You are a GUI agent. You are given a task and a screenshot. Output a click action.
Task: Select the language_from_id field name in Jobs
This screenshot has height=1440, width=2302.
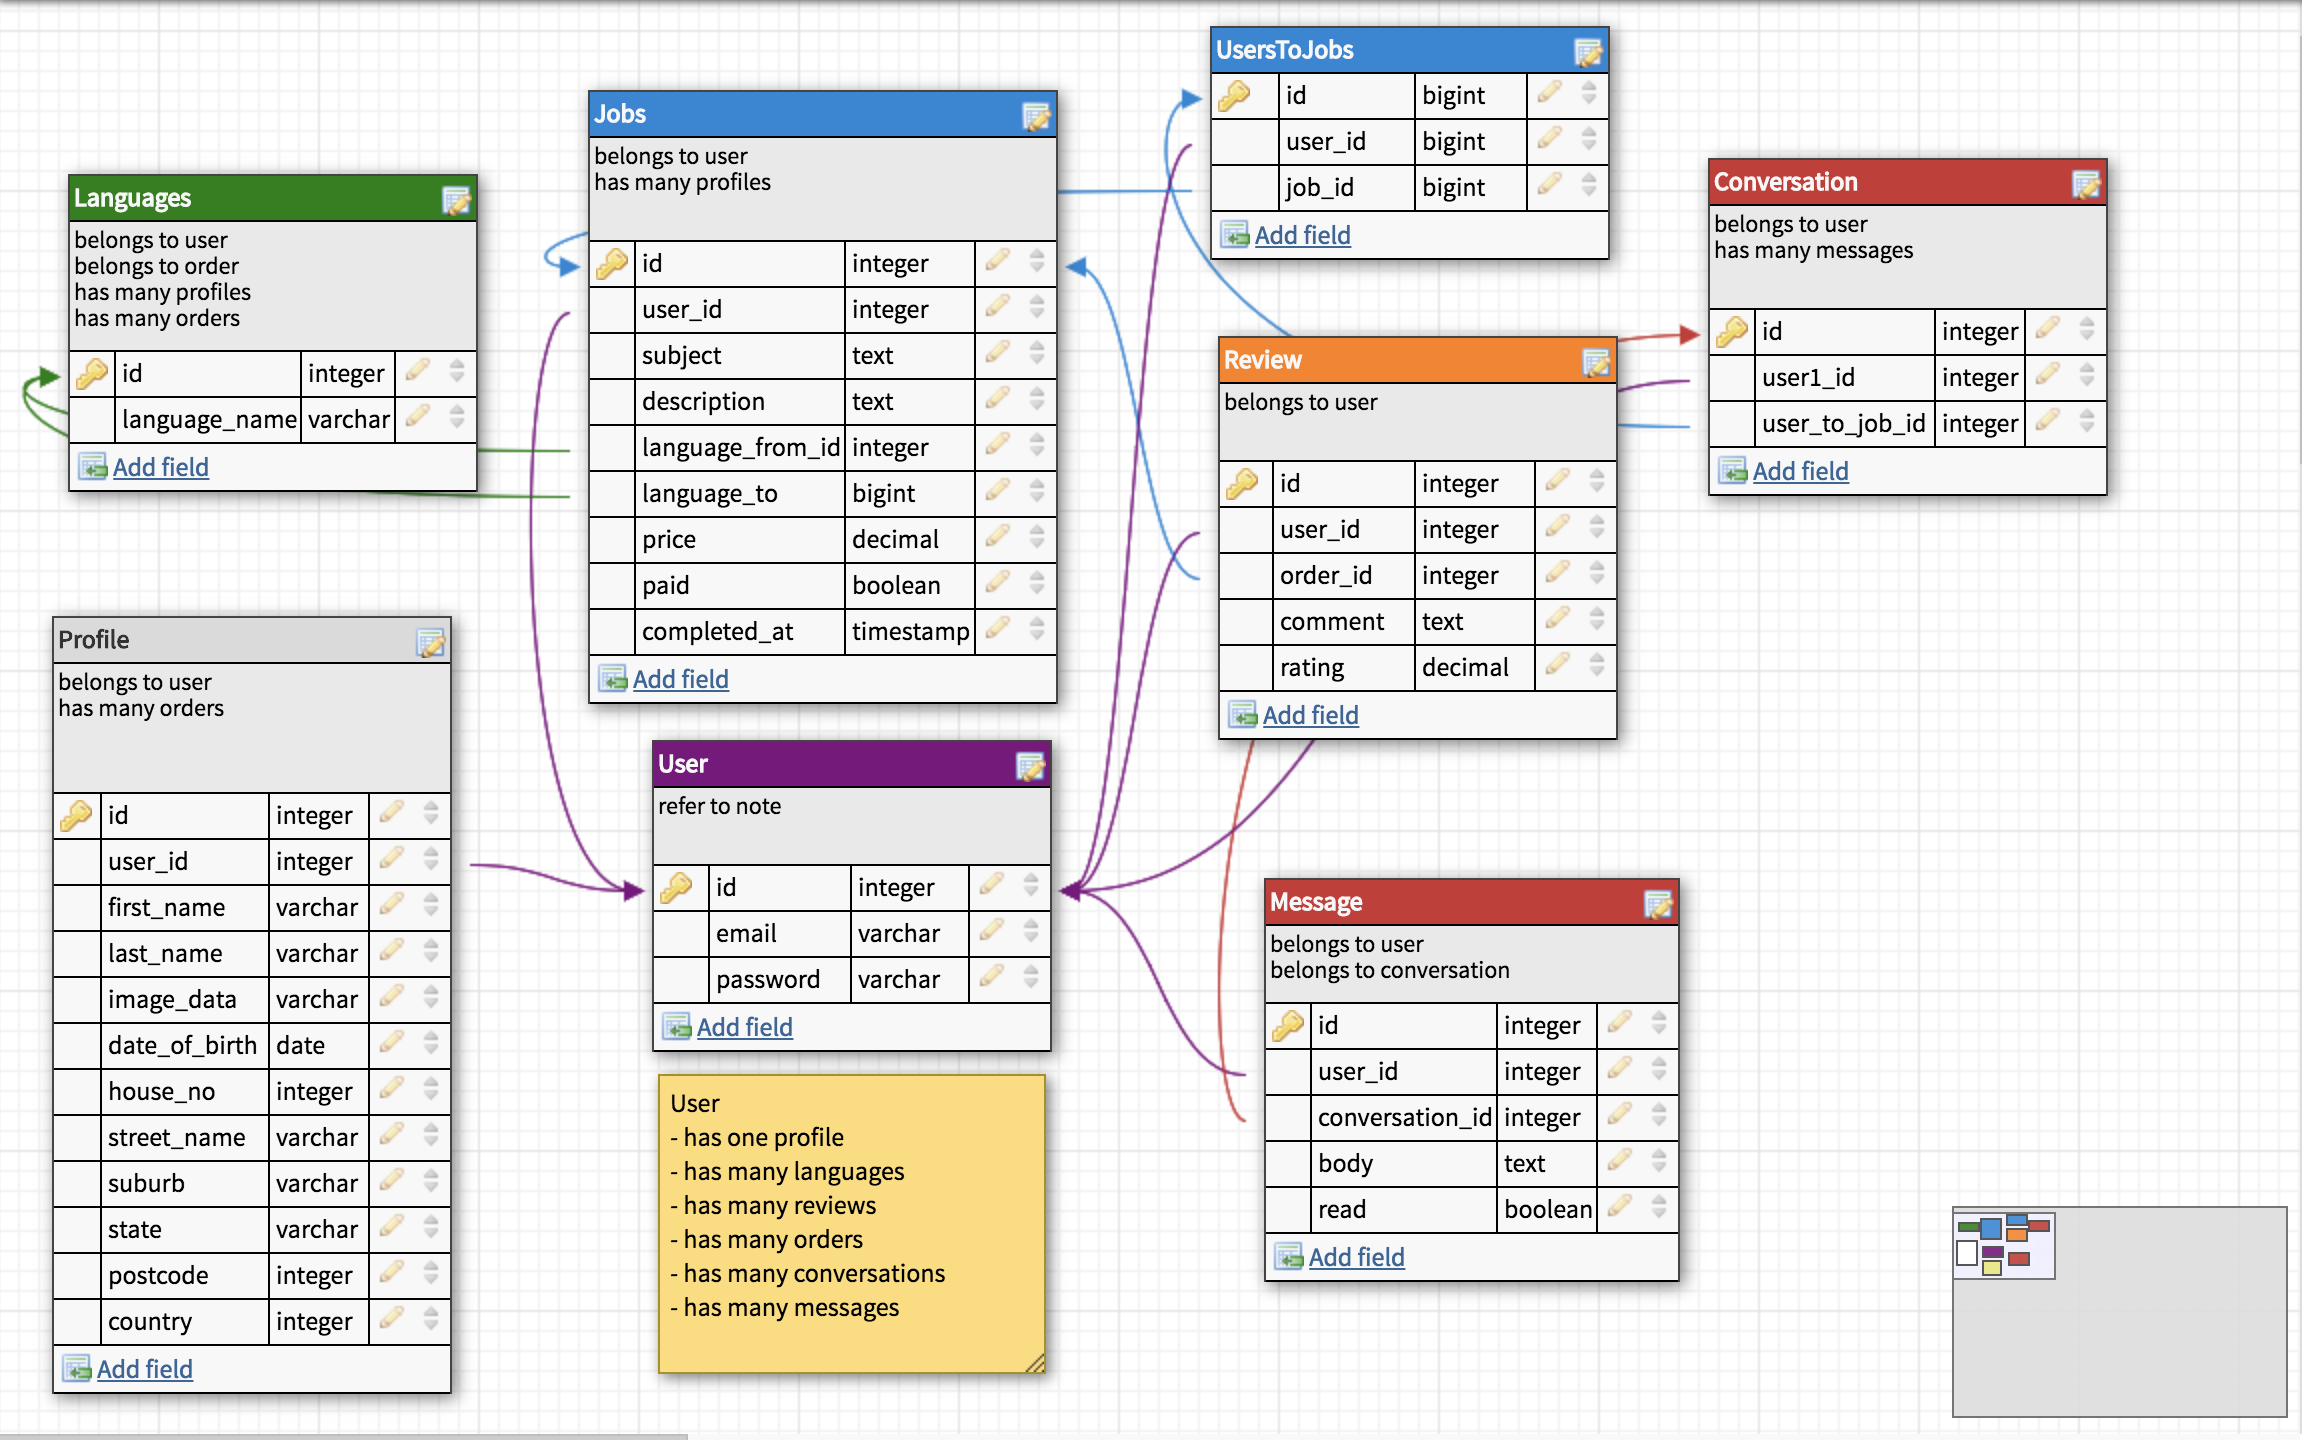[x=740, y=447]
